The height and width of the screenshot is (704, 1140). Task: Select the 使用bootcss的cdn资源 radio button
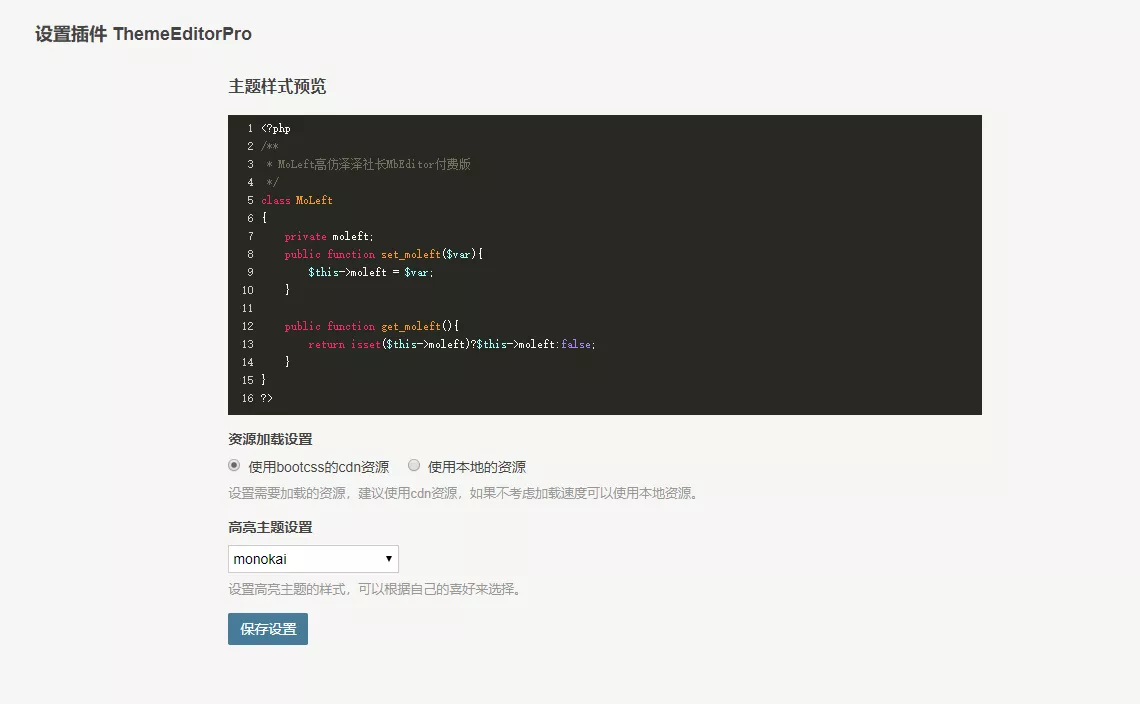[233, 465]
